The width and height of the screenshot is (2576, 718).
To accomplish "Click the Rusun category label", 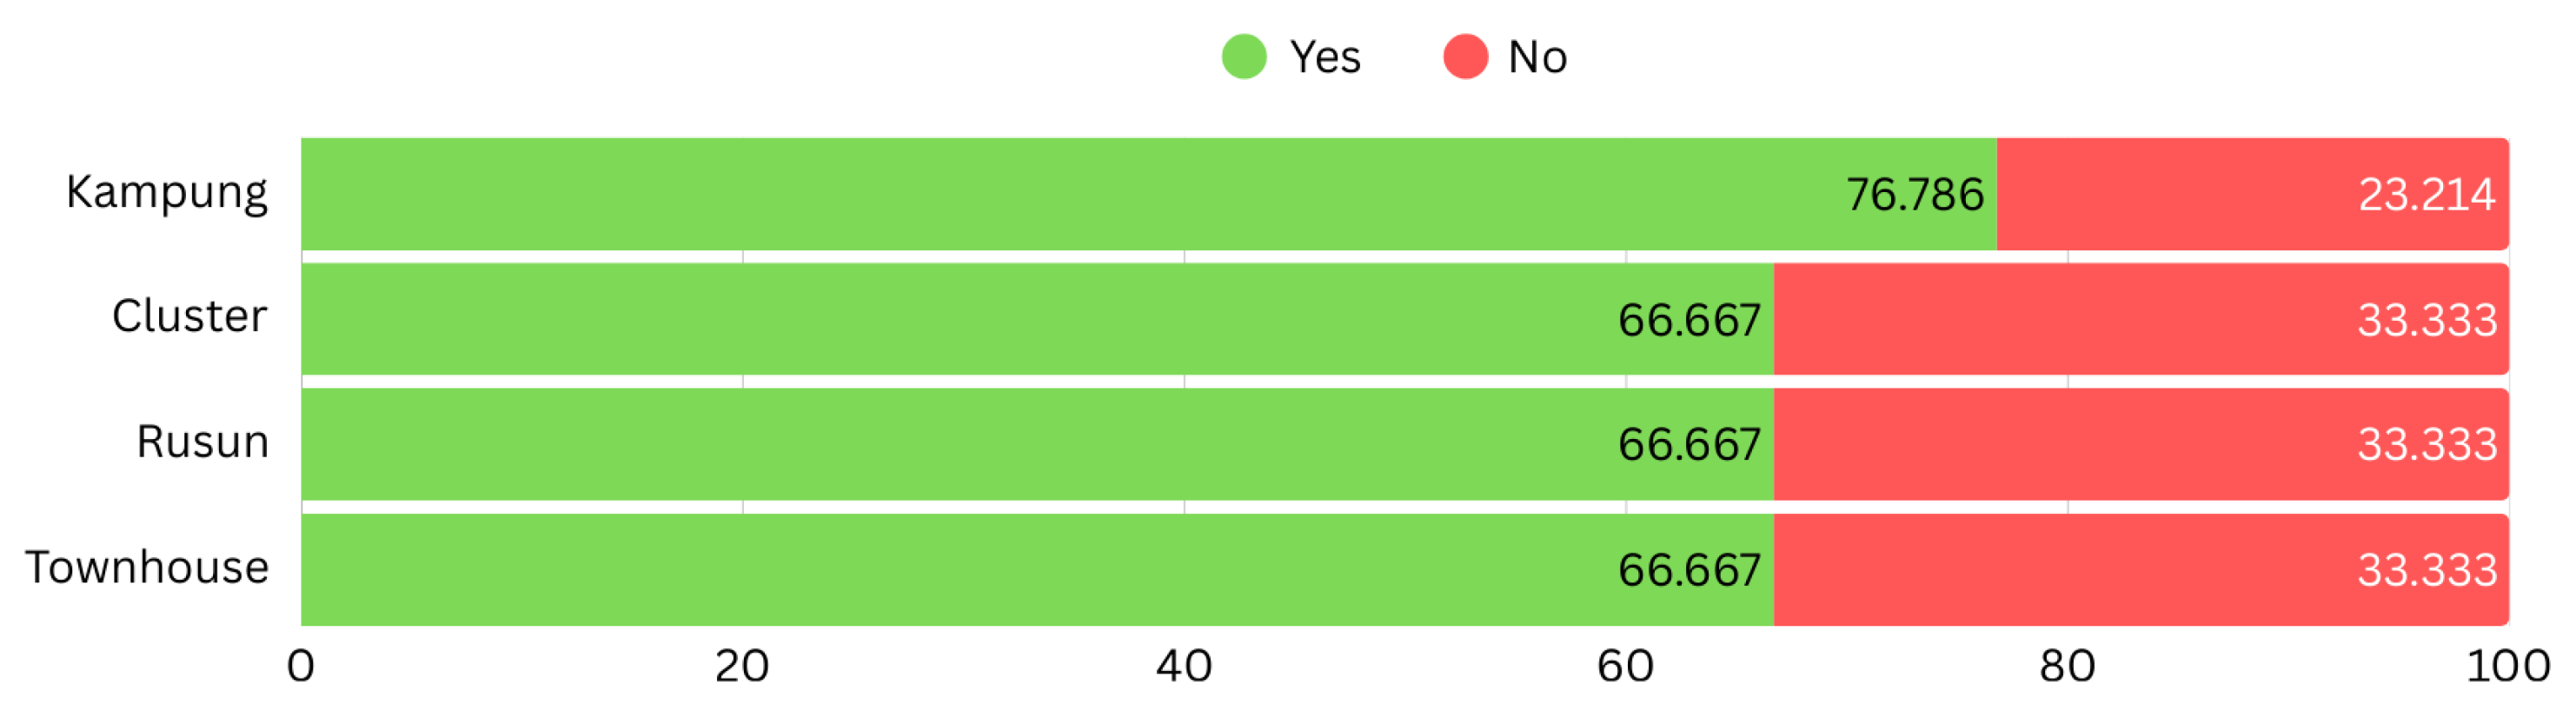I will tap(202, 441).
